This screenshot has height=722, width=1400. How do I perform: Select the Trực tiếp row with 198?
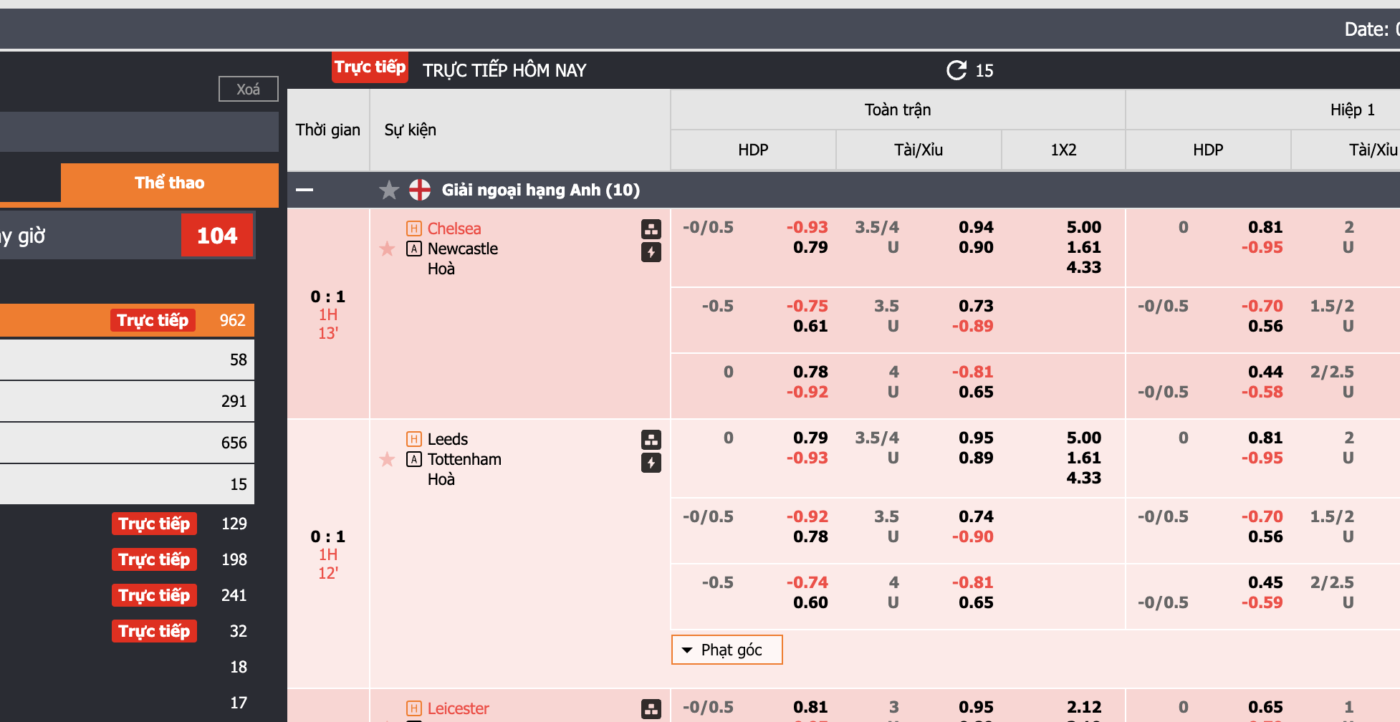[127, 560]
